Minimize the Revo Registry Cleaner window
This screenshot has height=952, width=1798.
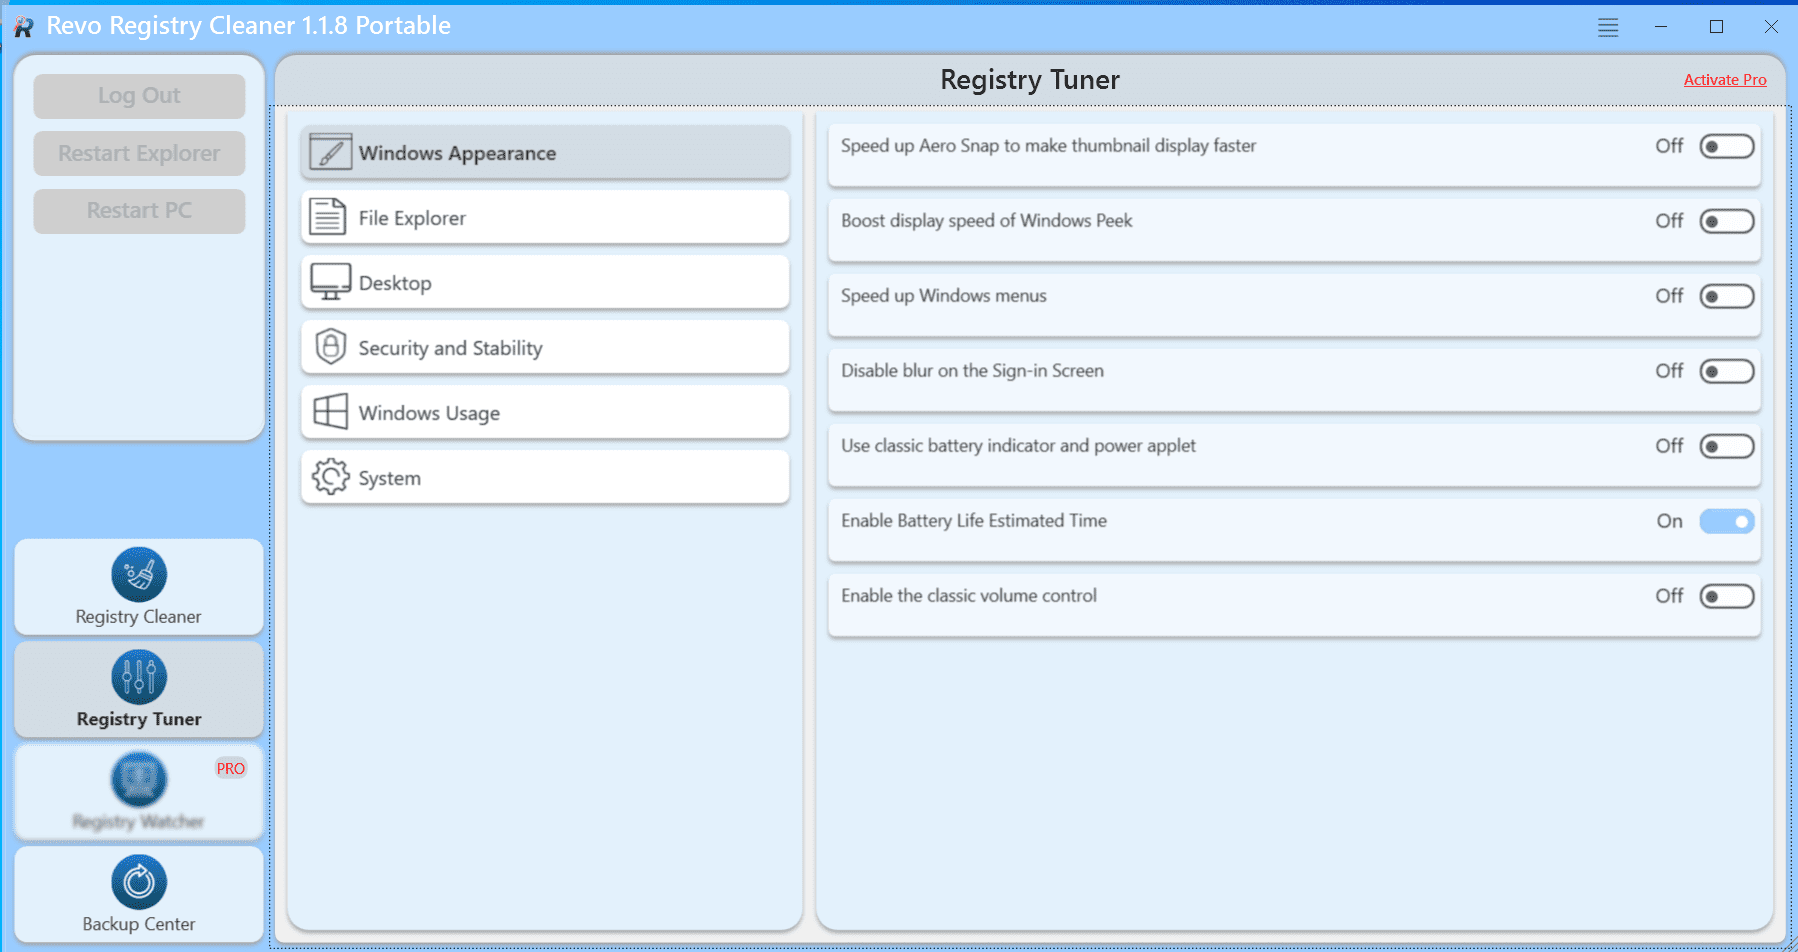click(1661, 27)
